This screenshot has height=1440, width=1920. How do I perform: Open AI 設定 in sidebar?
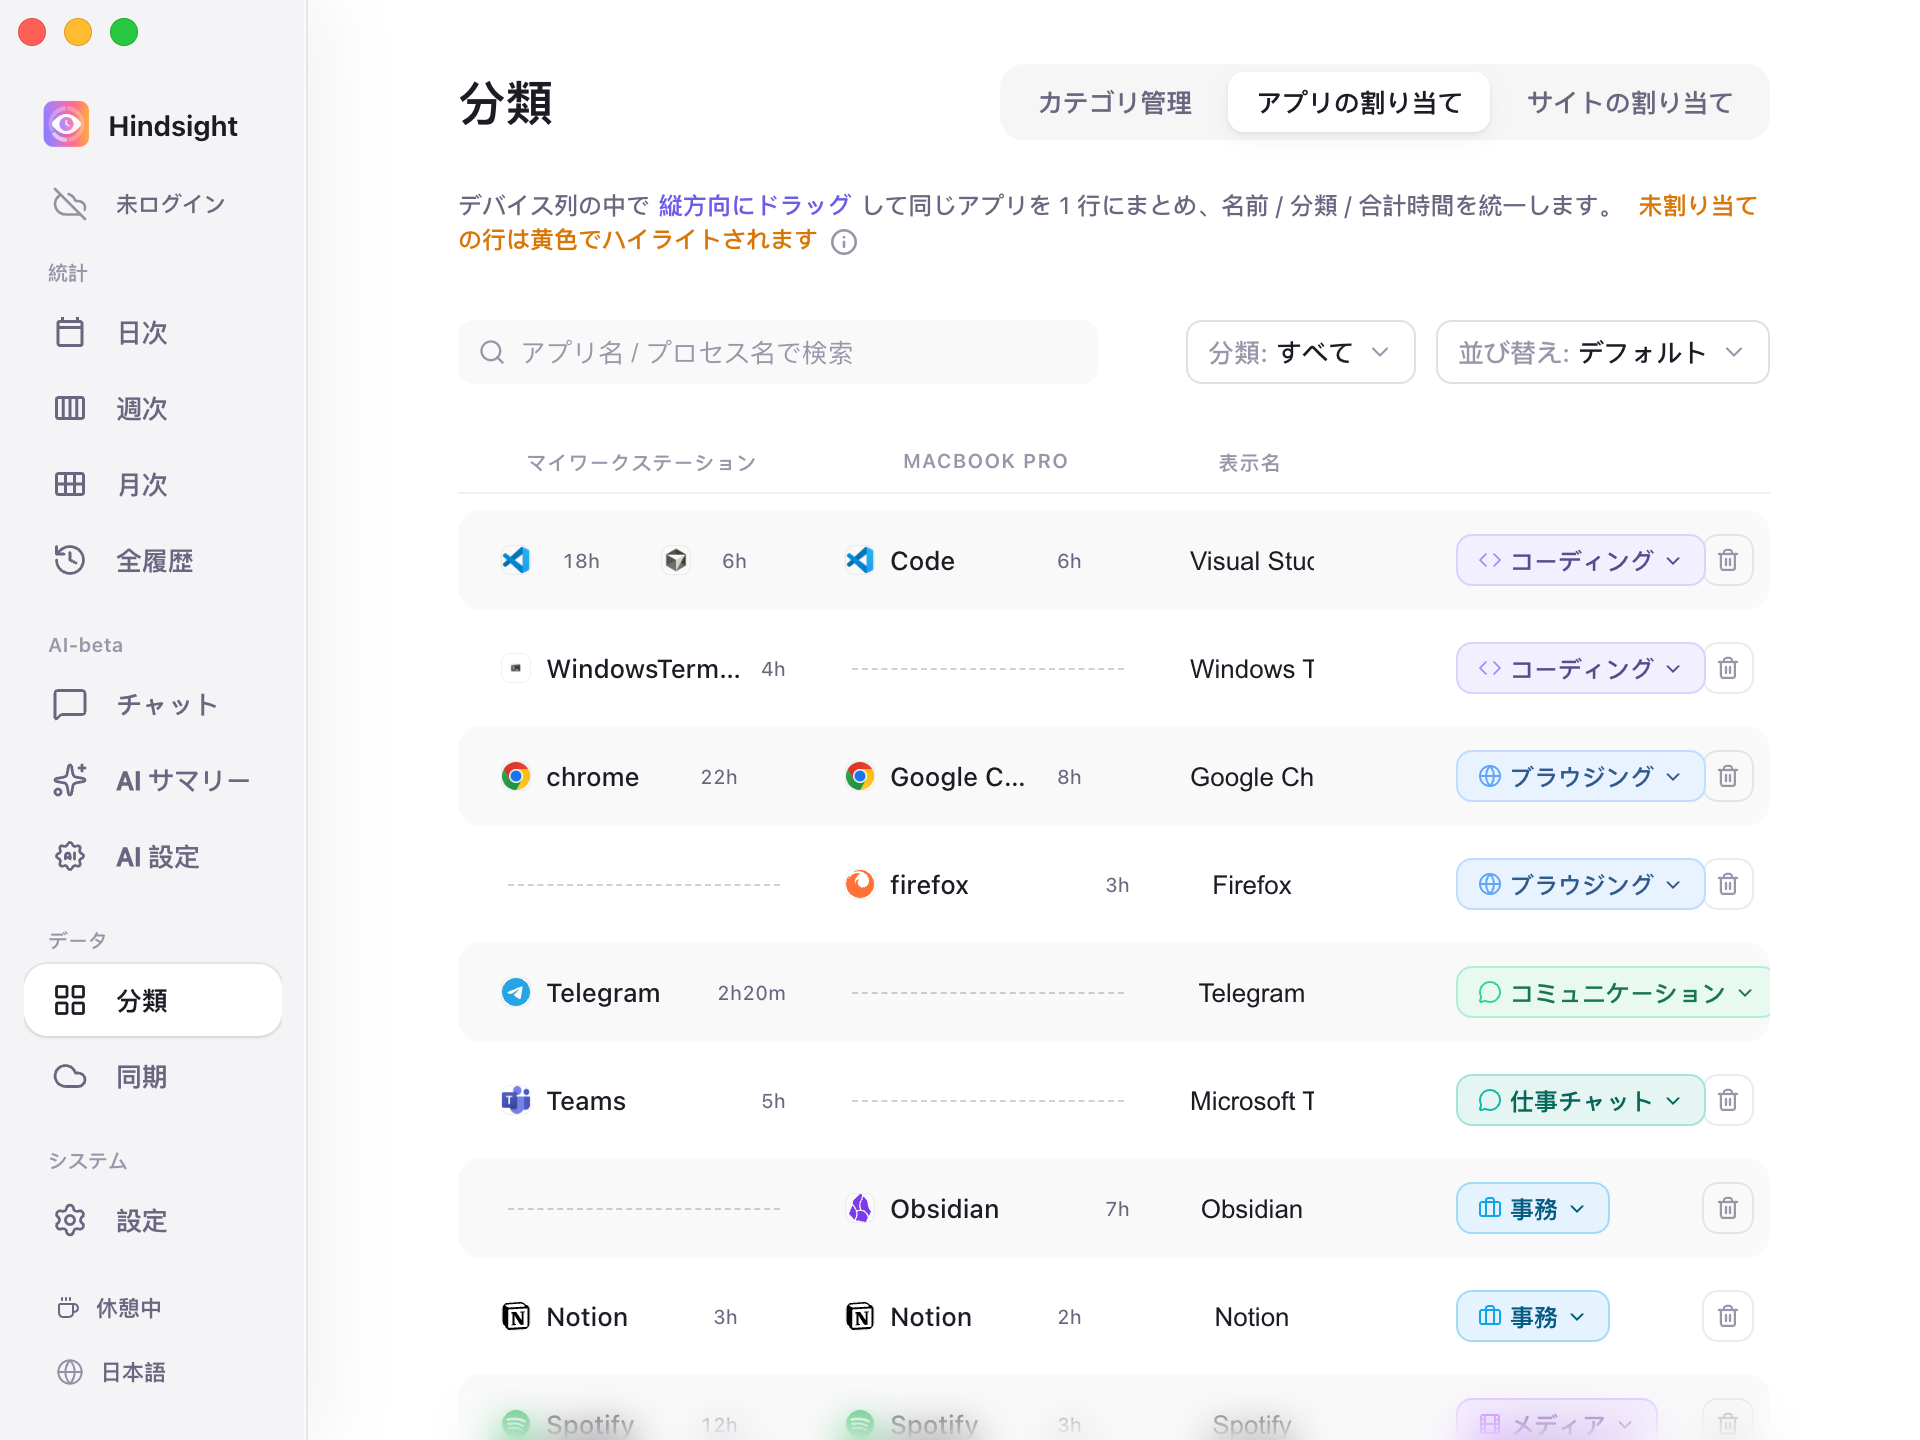(x=153, y=856)
